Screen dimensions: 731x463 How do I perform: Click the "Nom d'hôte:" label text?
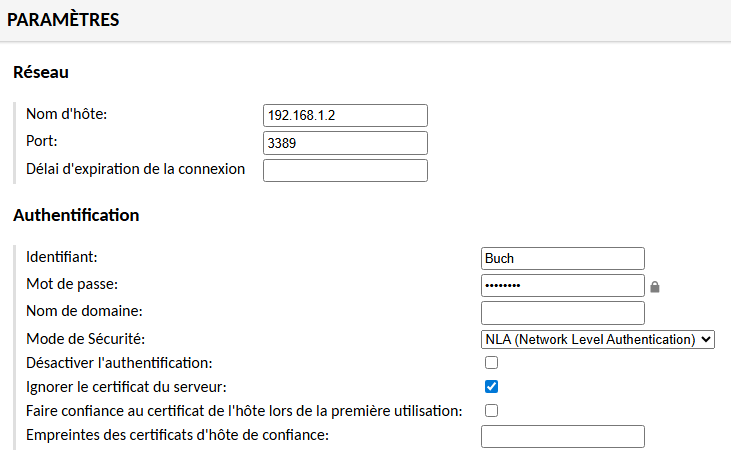click(x=66, y=114)
